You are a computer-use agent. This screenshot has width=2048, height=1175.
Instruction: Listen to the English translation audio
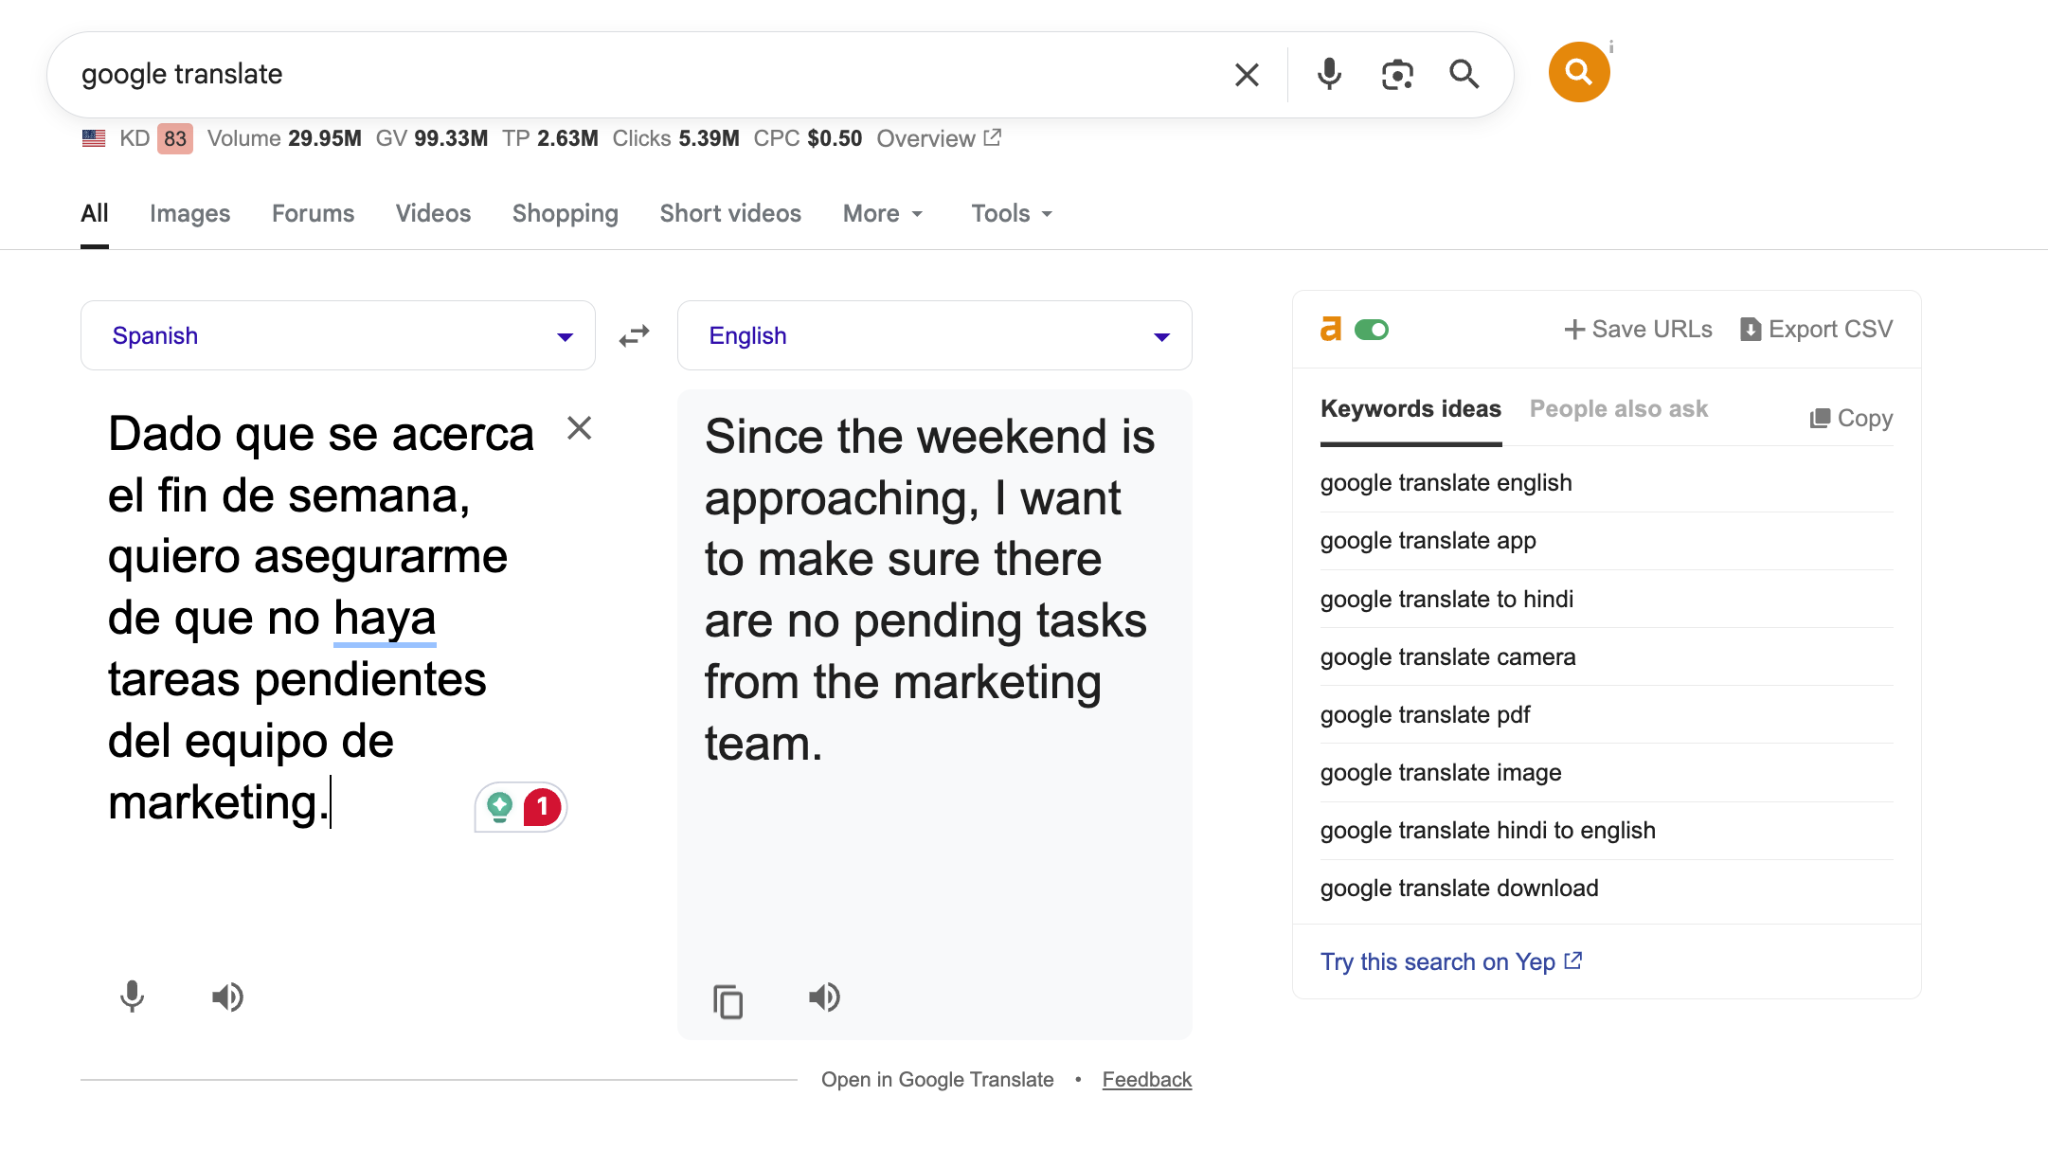coord(824,997)
